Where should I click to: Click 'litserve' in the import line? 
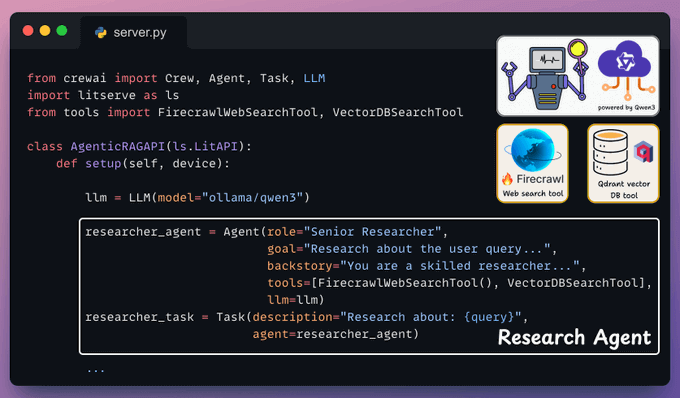107,95
